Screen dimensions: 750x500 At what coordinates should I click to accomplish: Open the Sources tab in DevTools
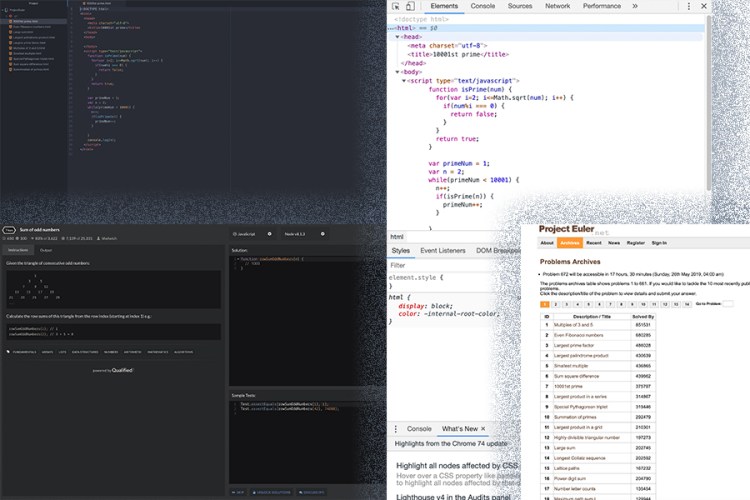(x=520, y=6)
